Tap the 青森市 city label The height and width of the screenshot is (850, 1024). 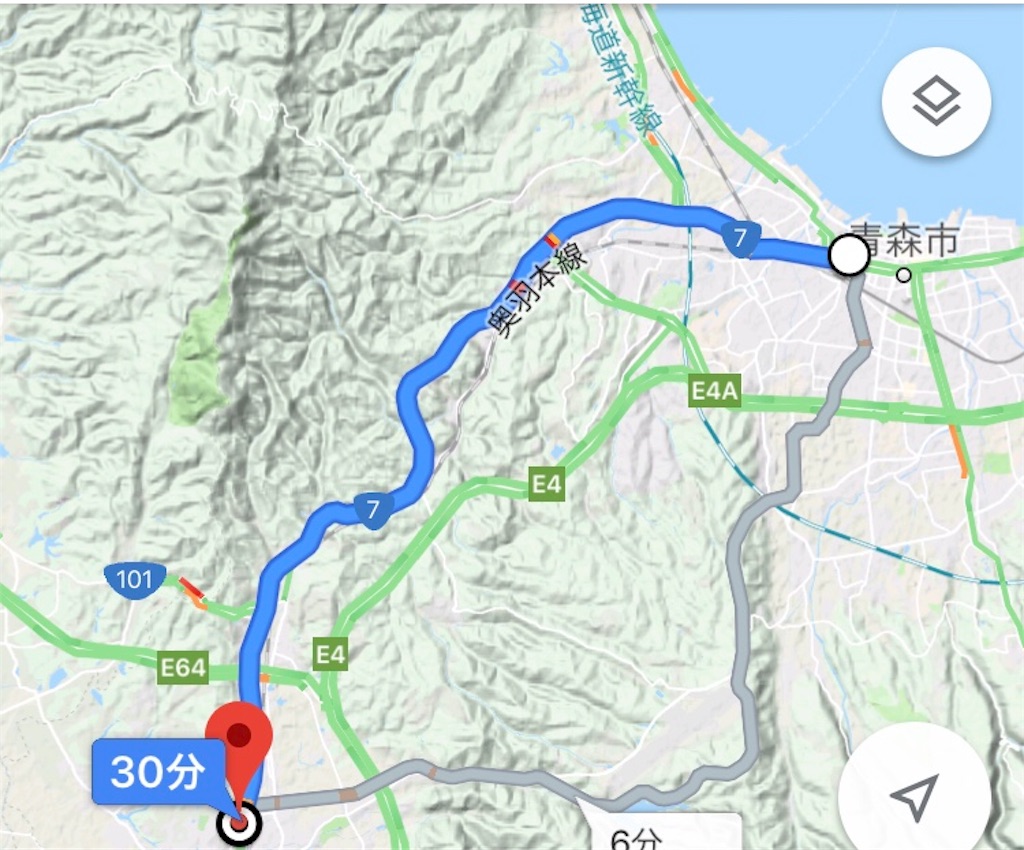[905, 239]
